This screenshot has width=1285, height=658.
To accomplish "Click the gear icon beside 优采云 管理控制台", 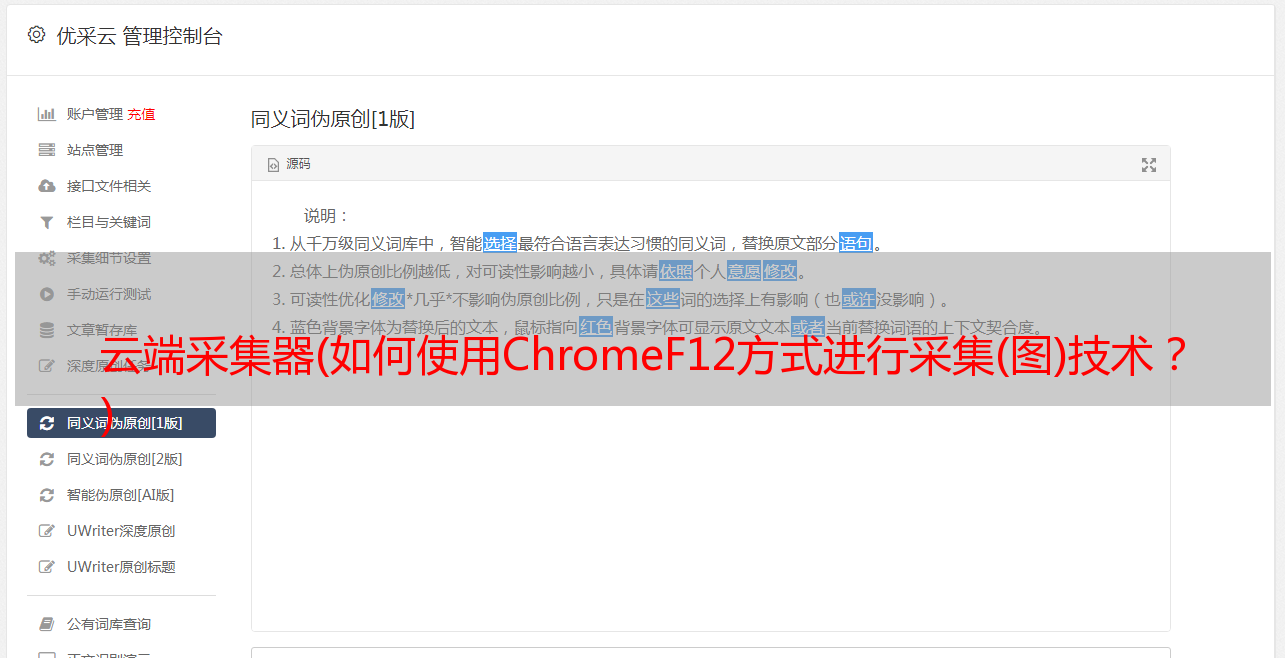I will coord(37,35).
